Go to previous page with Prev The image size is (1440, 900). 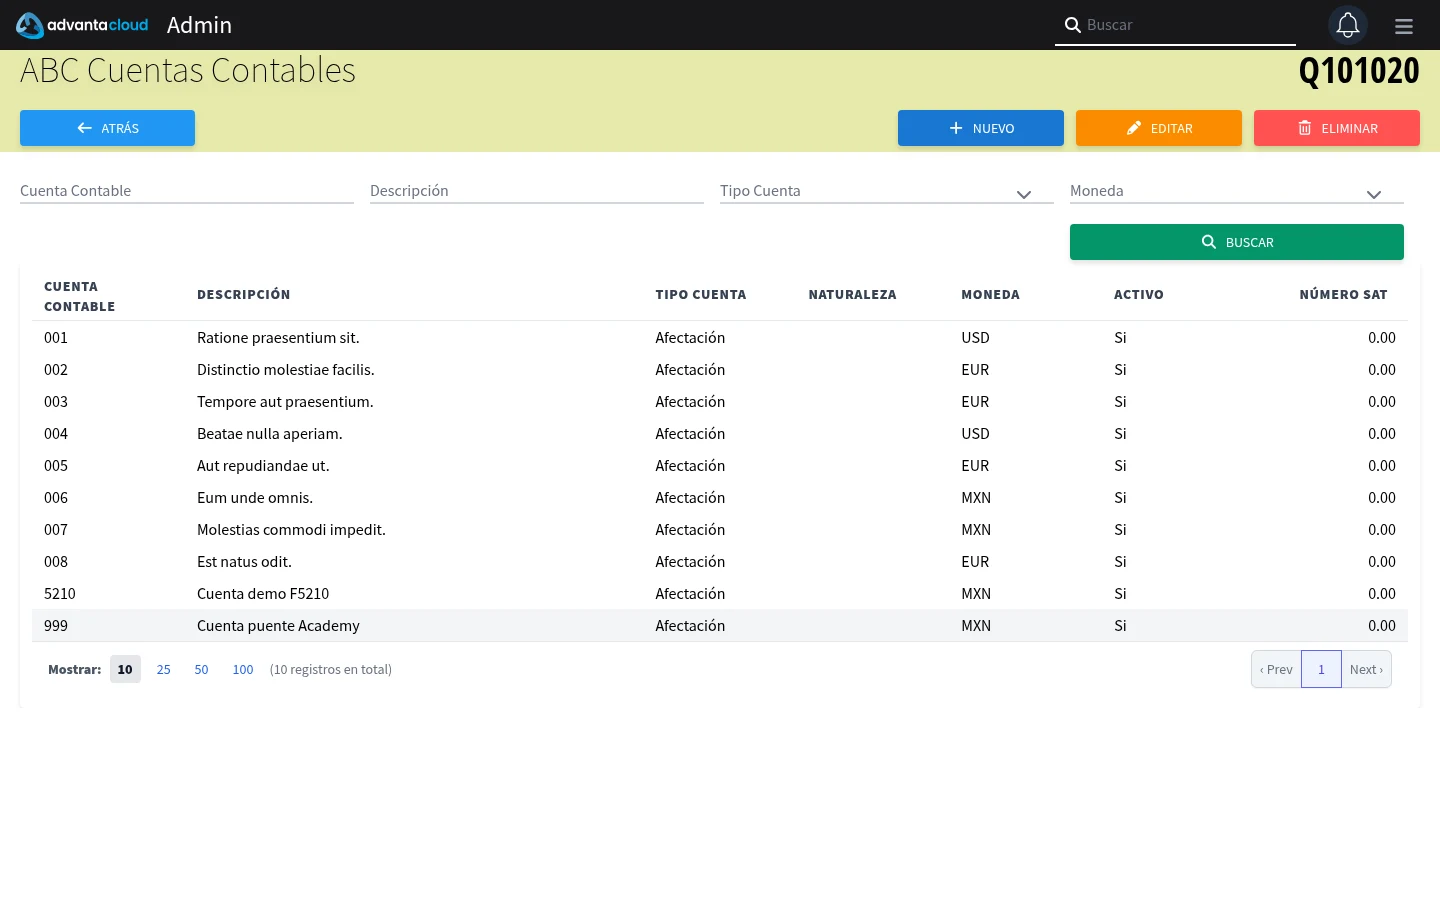1276,669
